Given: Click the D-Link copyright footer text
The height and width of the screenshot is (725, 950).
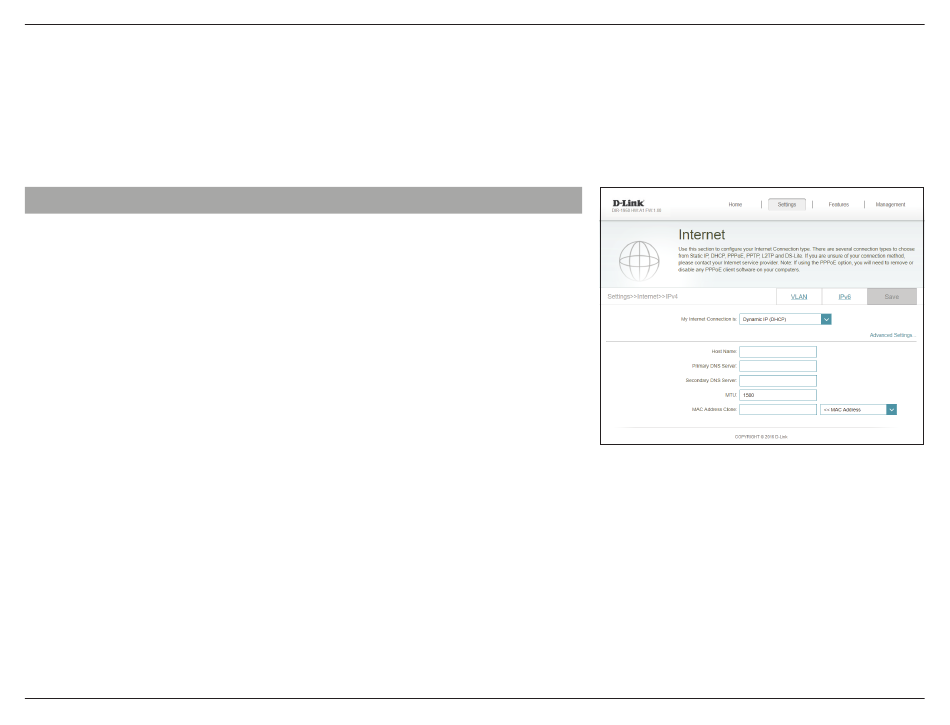Looking at the screenshot, I should 761,436.
